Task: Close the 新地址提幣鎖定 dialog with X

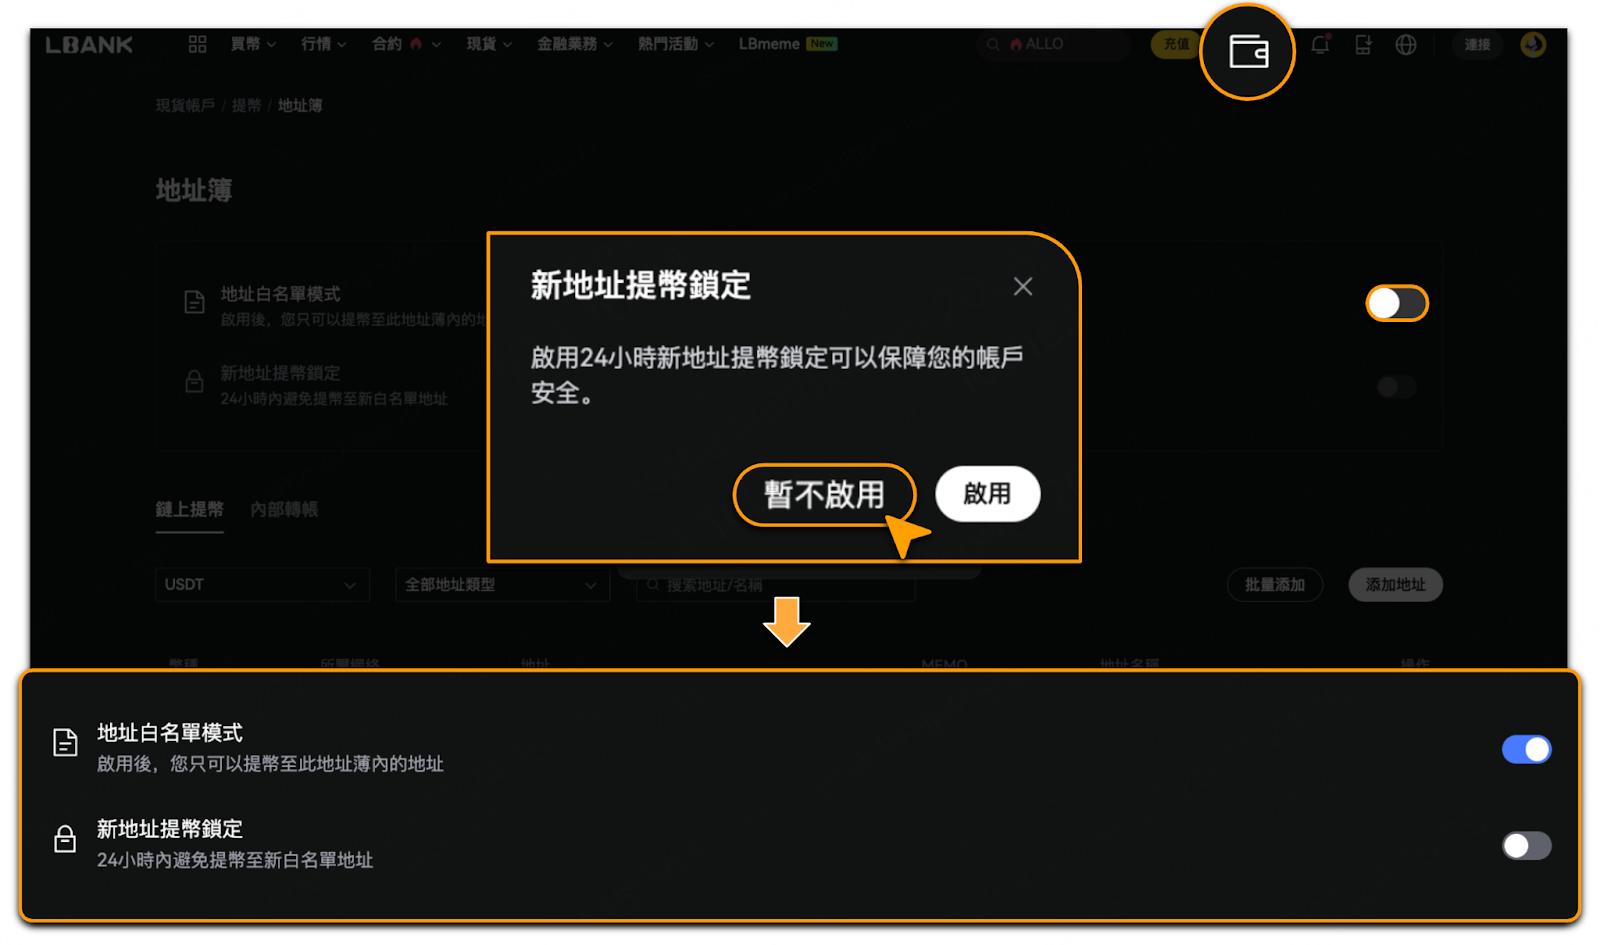Action: point(1022,287)
